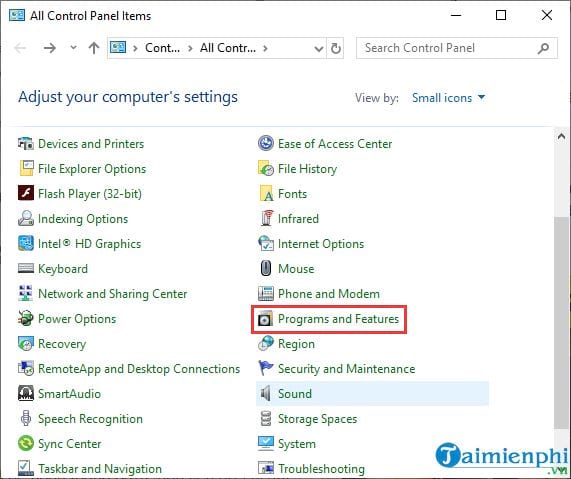The image size is (571, 479).
Task: Click the vertical scrollbar thumb
Action: (x=561, y=323)
